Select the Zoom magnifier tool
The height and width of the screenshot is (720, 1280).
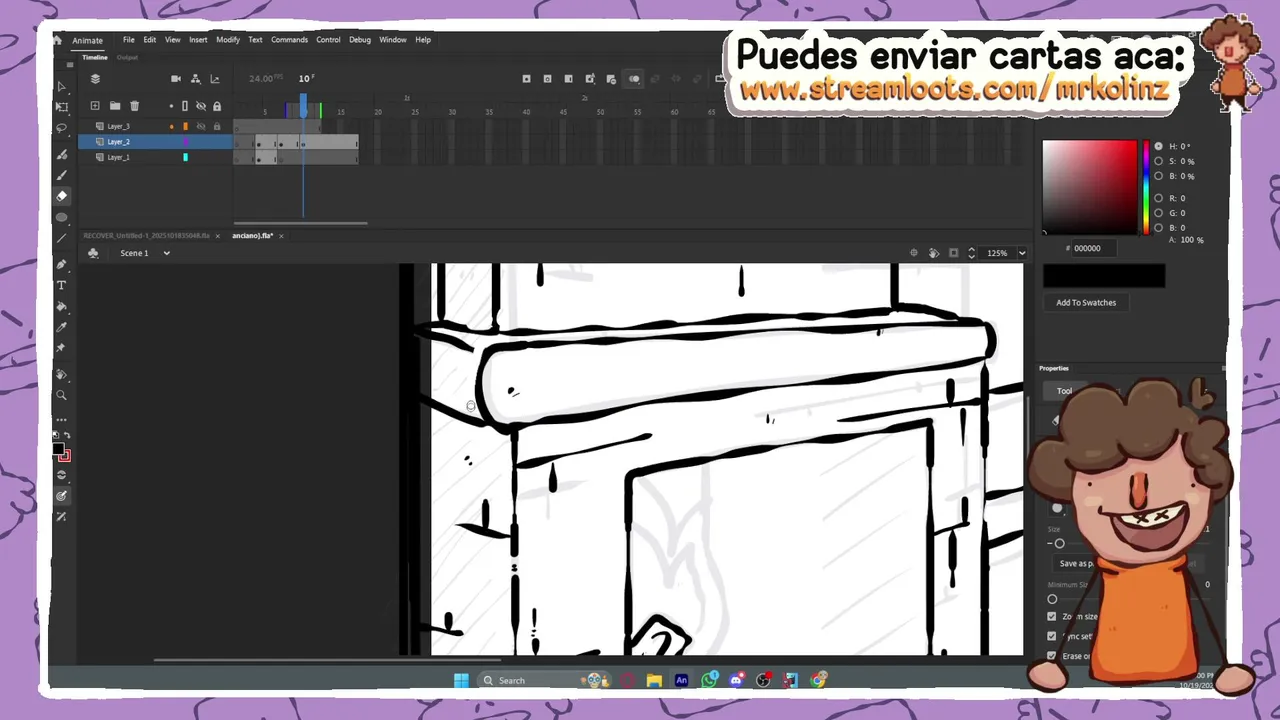(x=61, y=395)
